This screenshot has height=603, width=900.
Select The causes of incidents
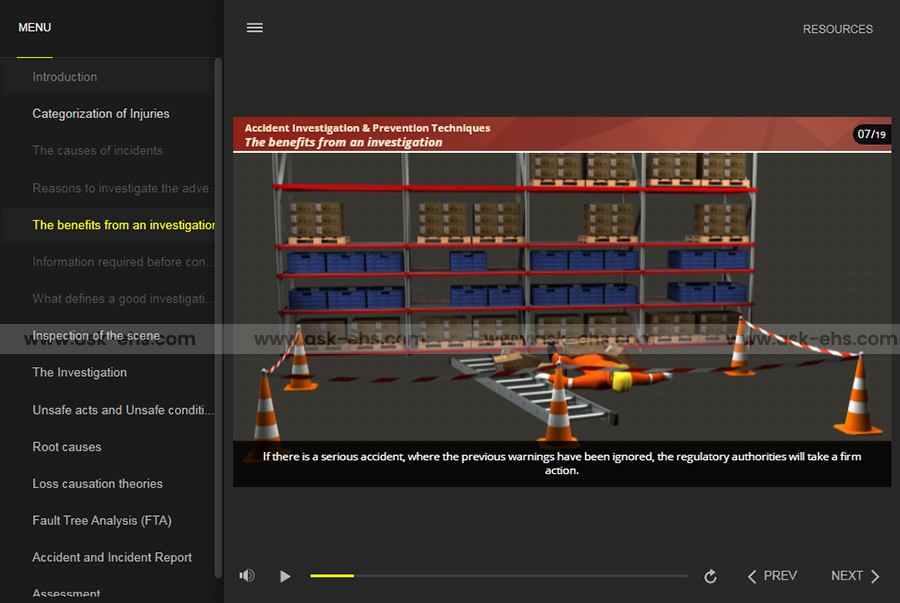pos(97,151)
